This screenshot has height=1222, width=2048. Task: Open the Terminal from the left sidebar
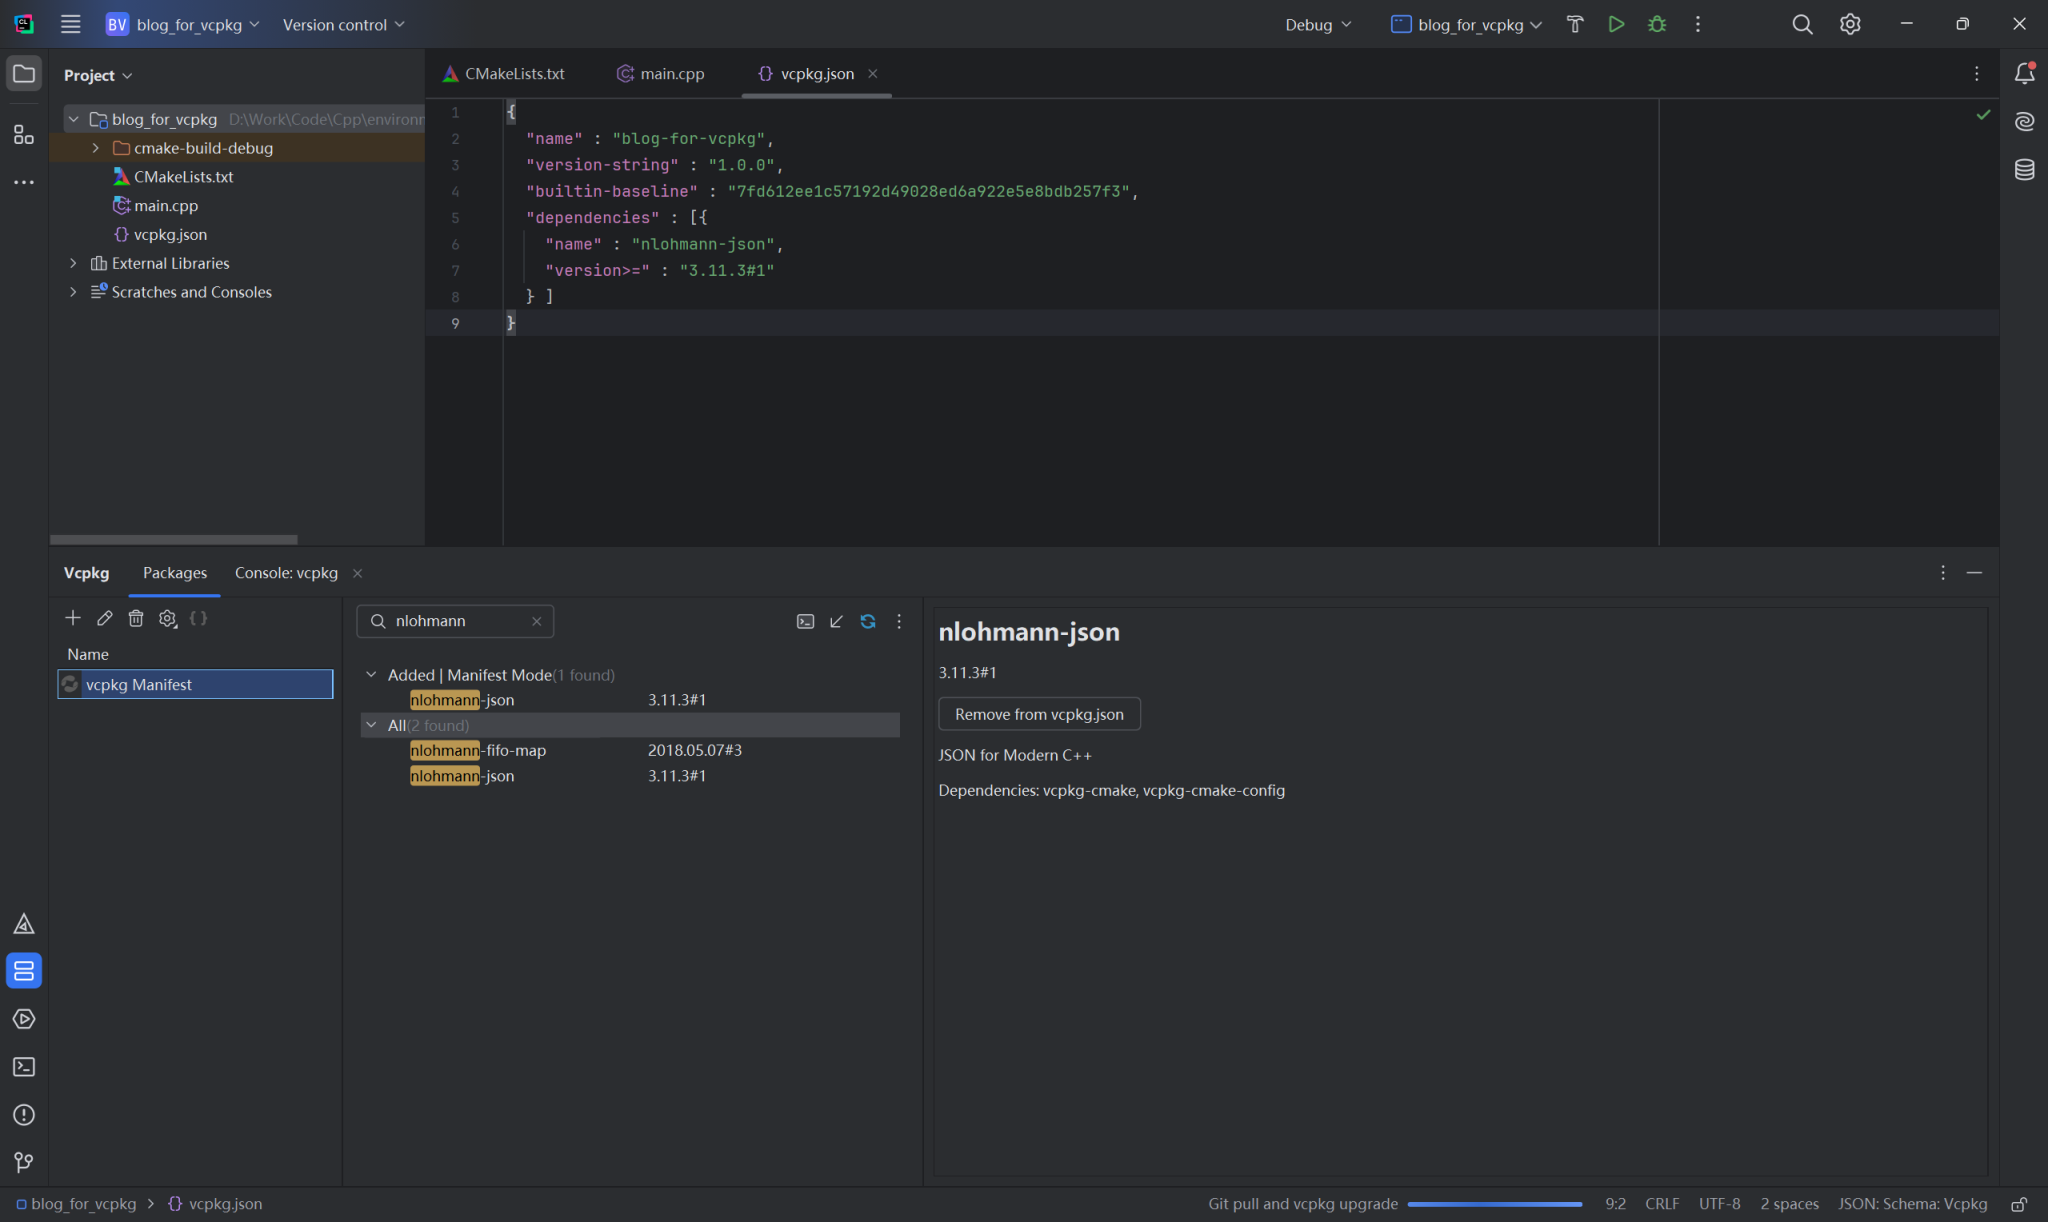pos(23,1067)
